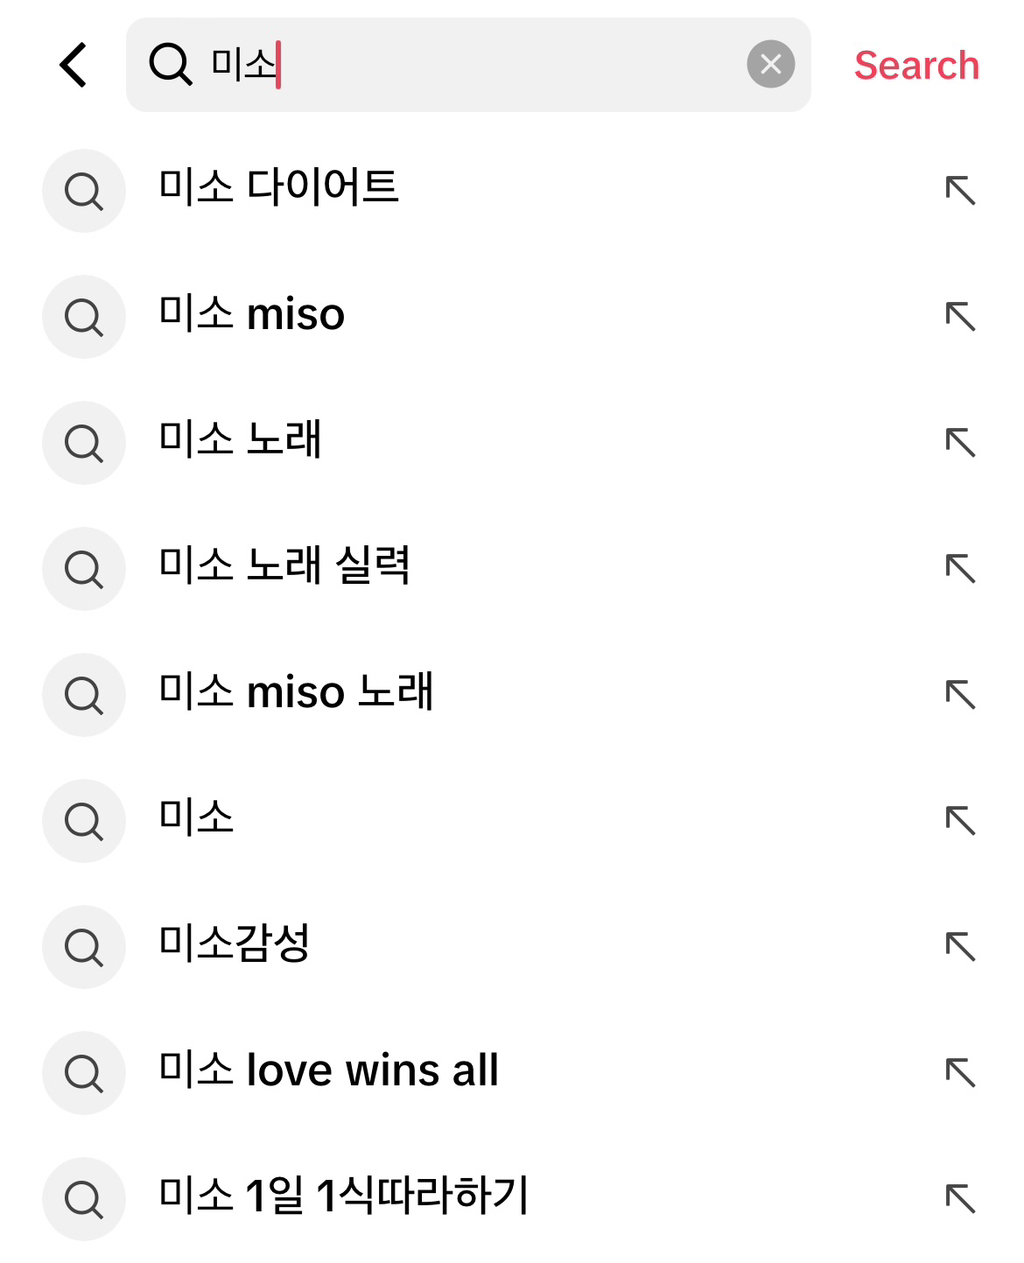Tap arrow icon for 미소 miso 노래

click(960, 694)
